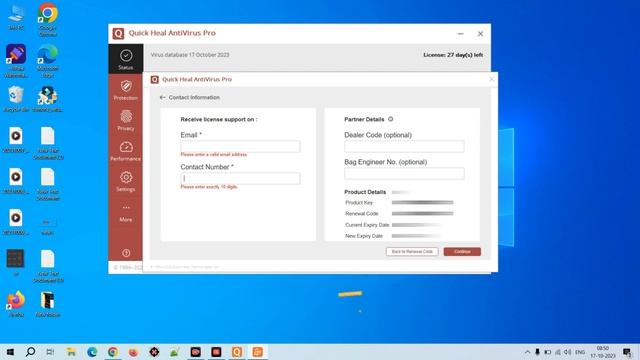The image size is (640, 360).
Task: Click the Quick Heal logo in the main title bar
Action: tap(118, 33)
